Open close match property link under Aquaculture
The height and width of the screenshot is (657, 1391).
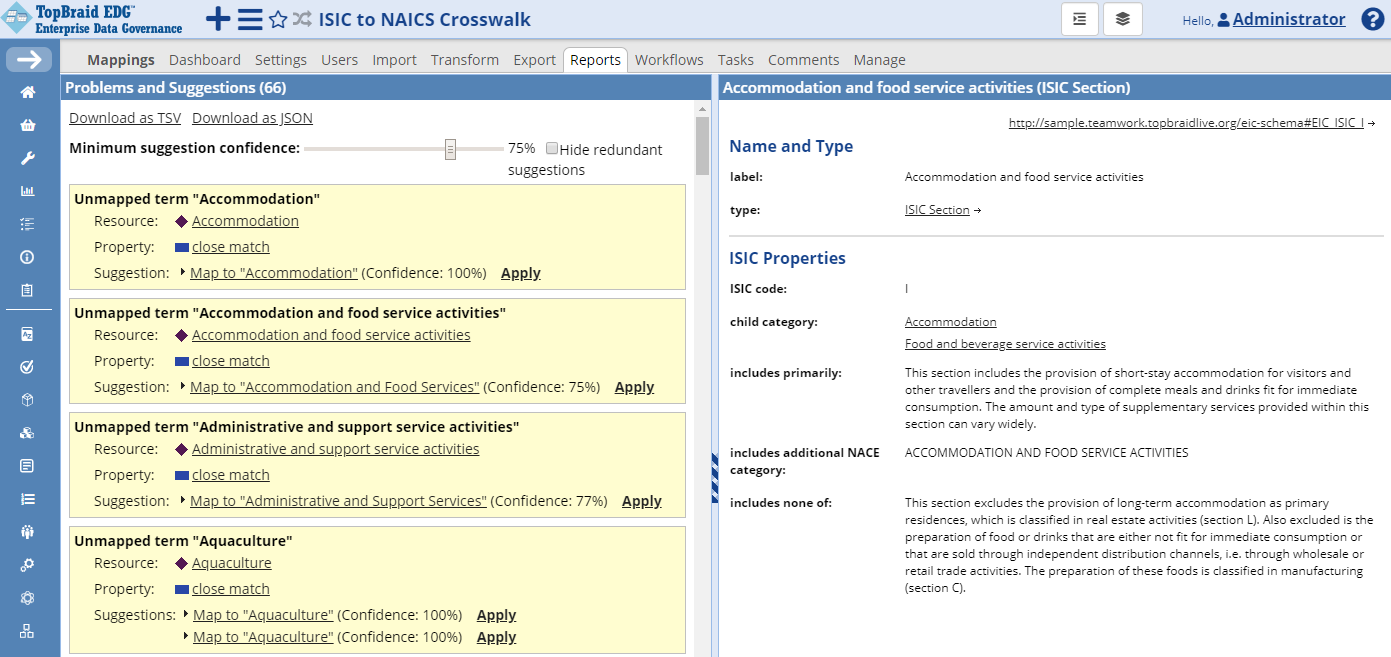point(231,589)
